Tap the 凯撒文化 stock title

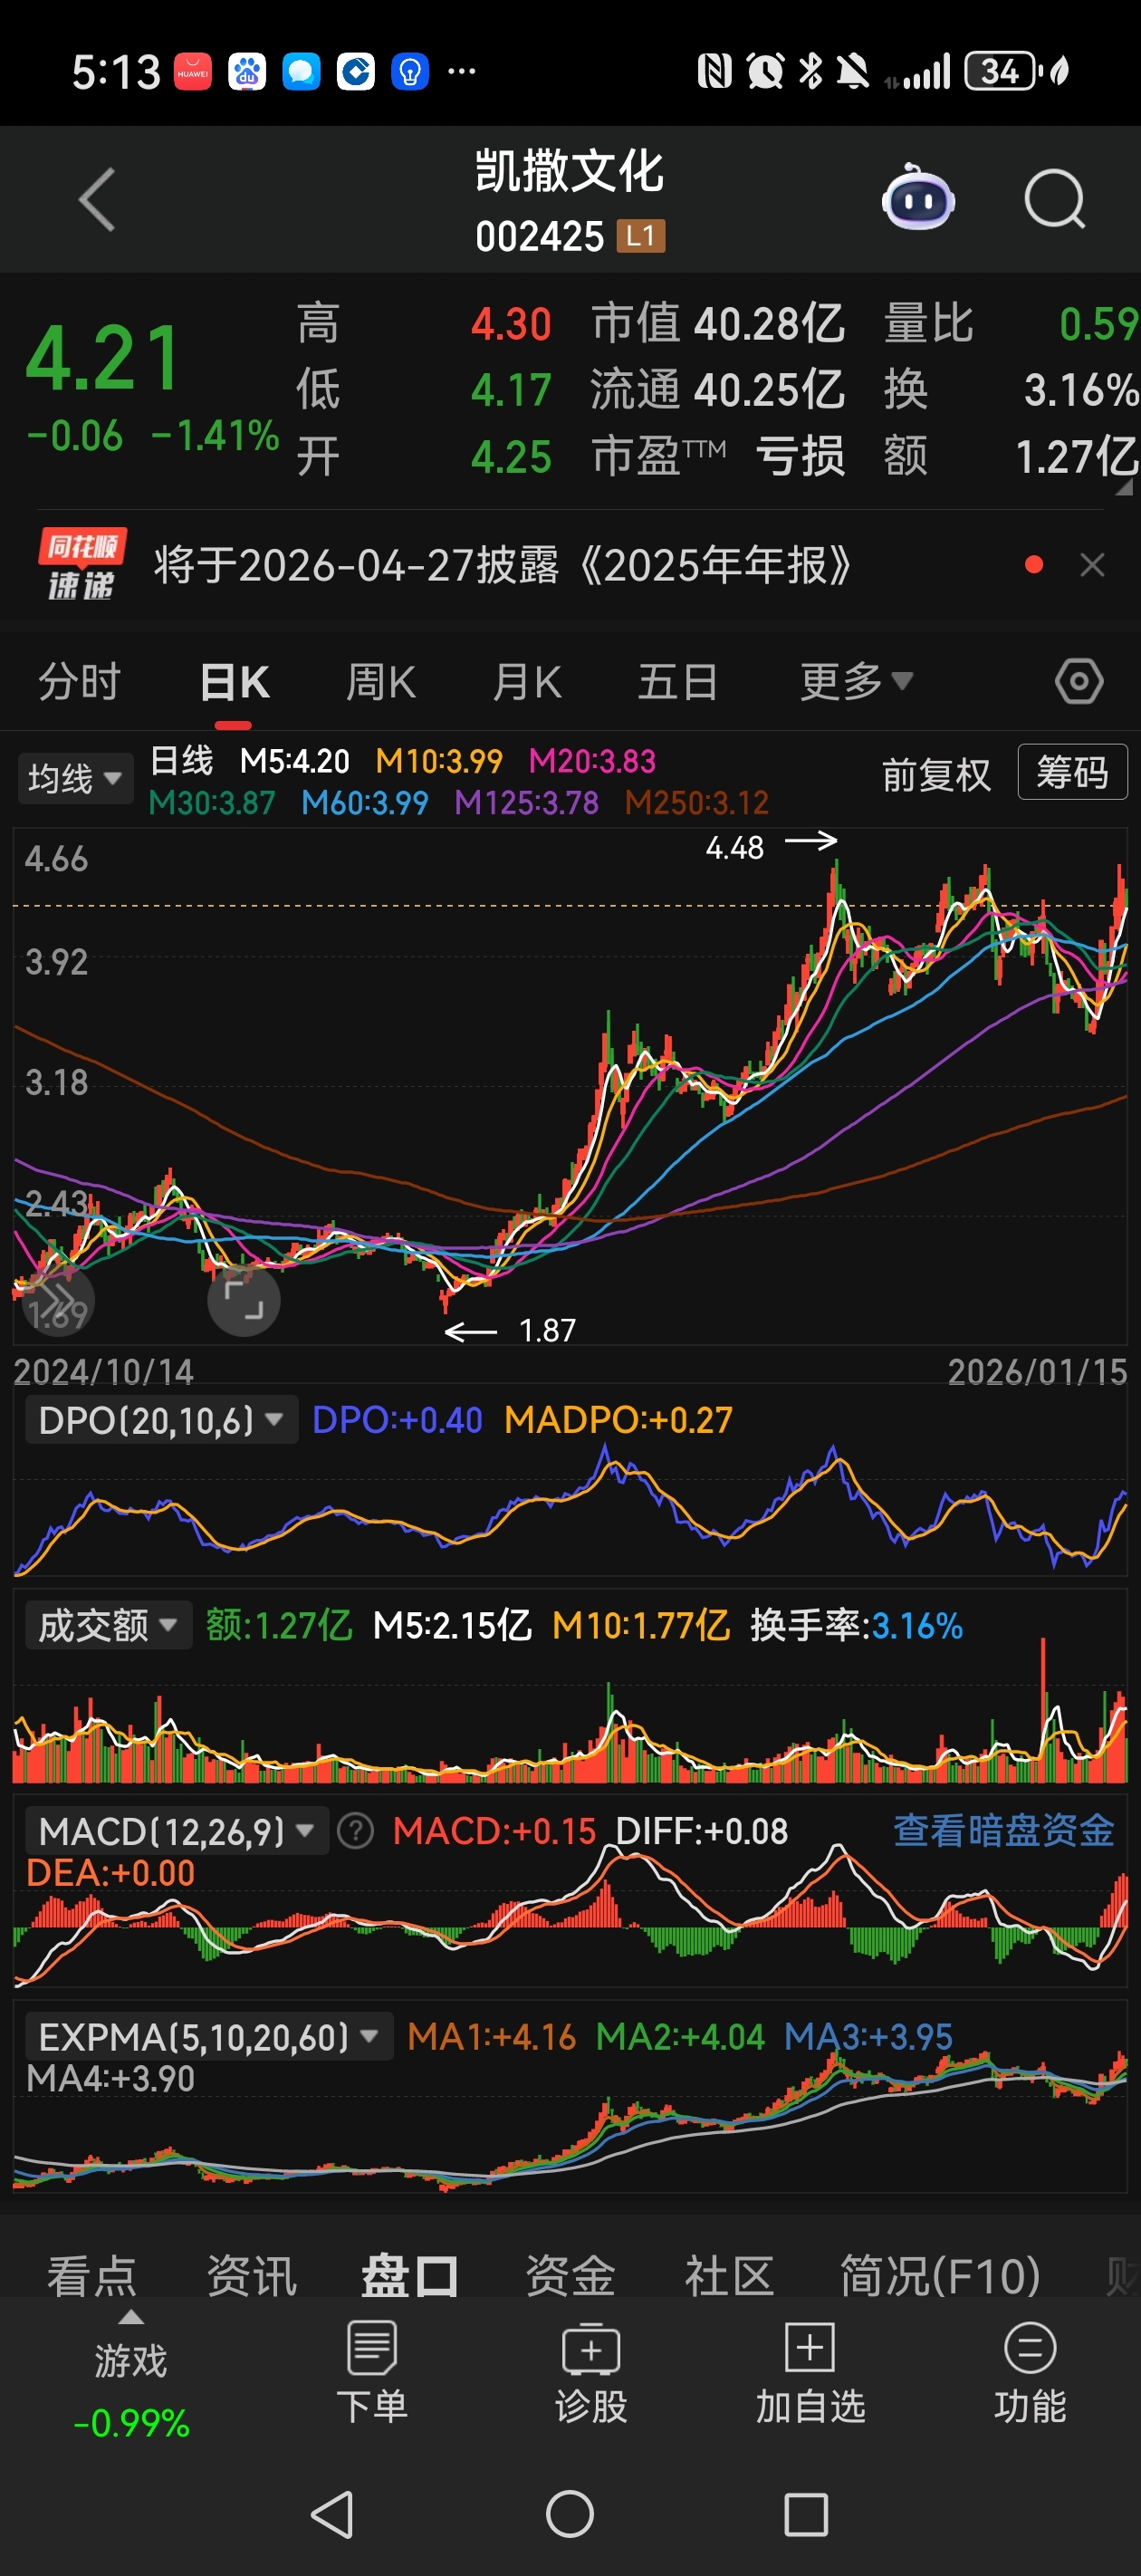click(570, 171)
